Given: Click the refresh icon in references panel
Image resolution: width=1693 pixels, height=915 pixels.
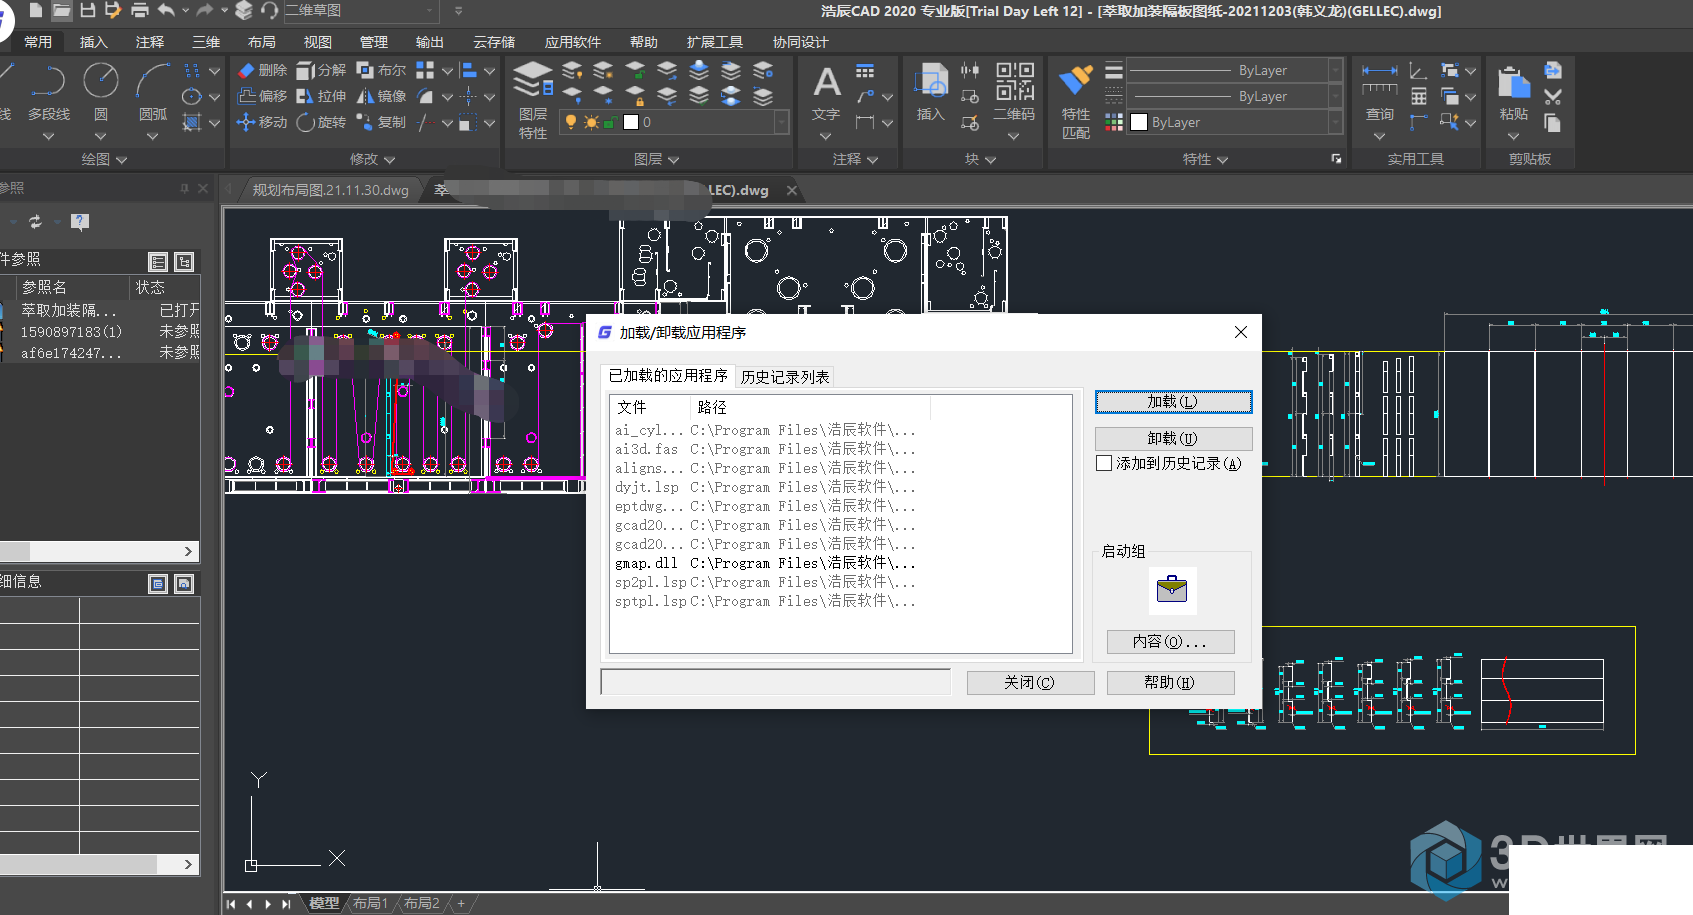Looking at the screenshot, I should [x=35, y=222].
